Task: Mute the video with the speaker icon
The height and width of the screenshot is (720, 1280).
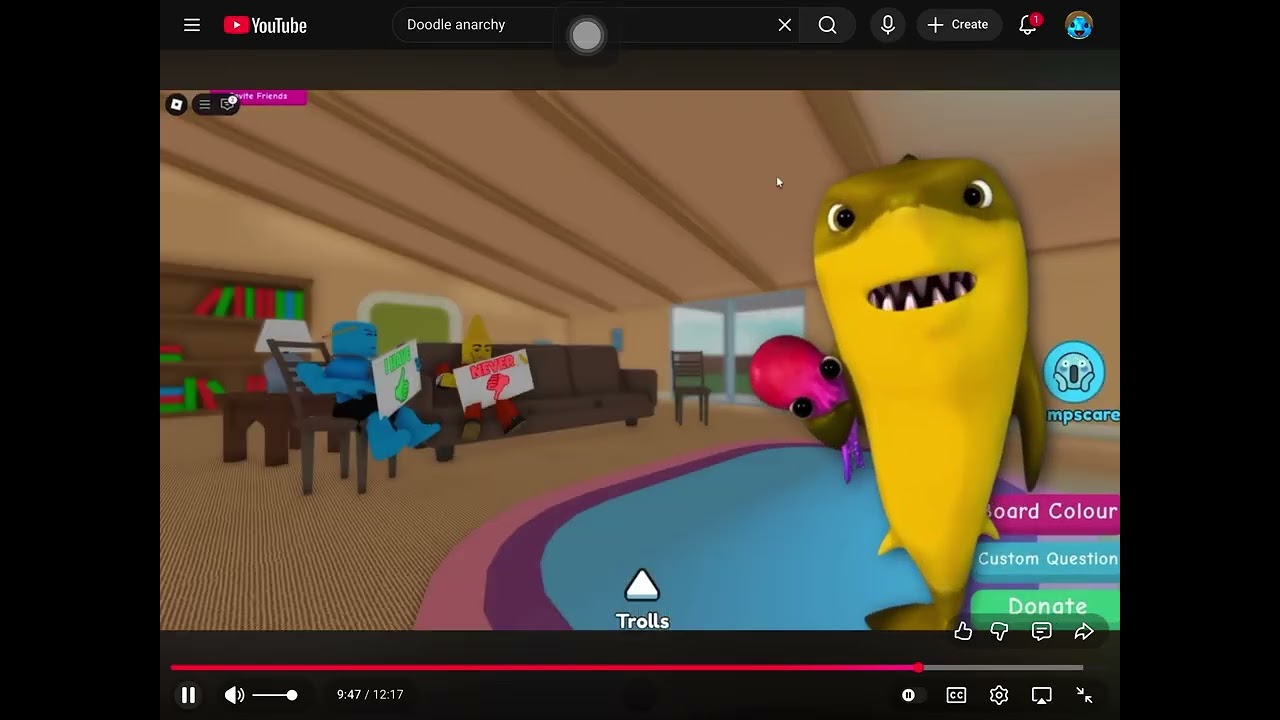Action: 234,695
